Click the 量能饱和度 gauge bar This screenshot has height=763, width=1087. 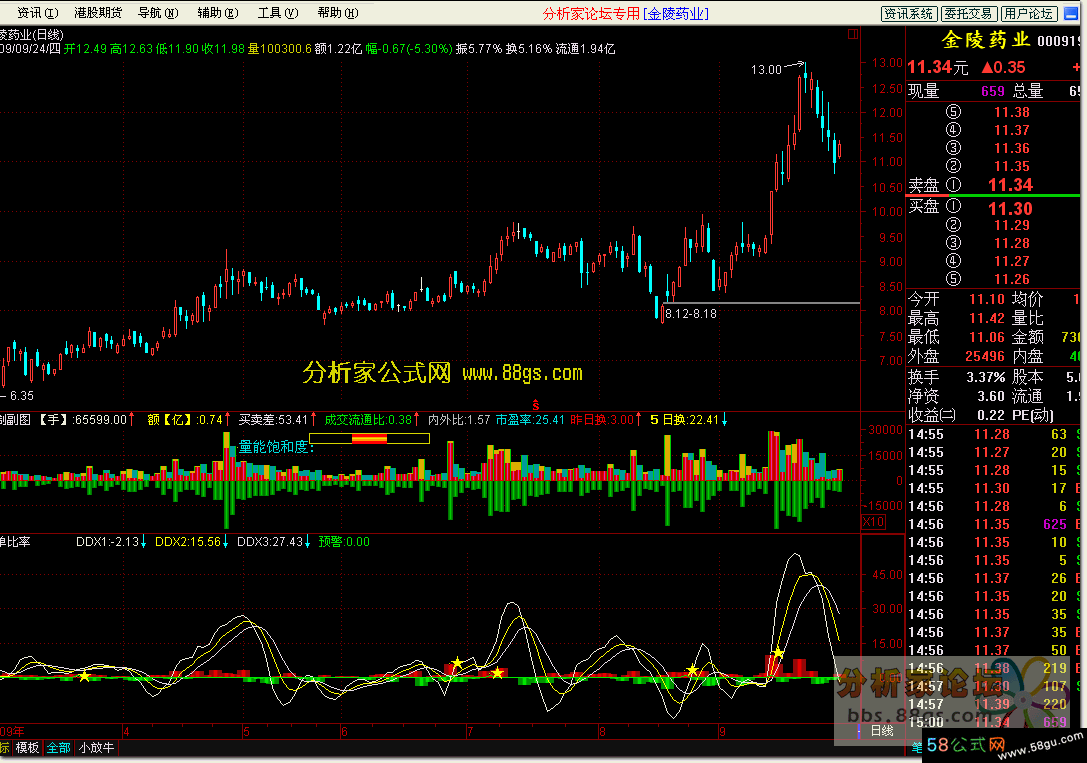click(x=369, y=438)
